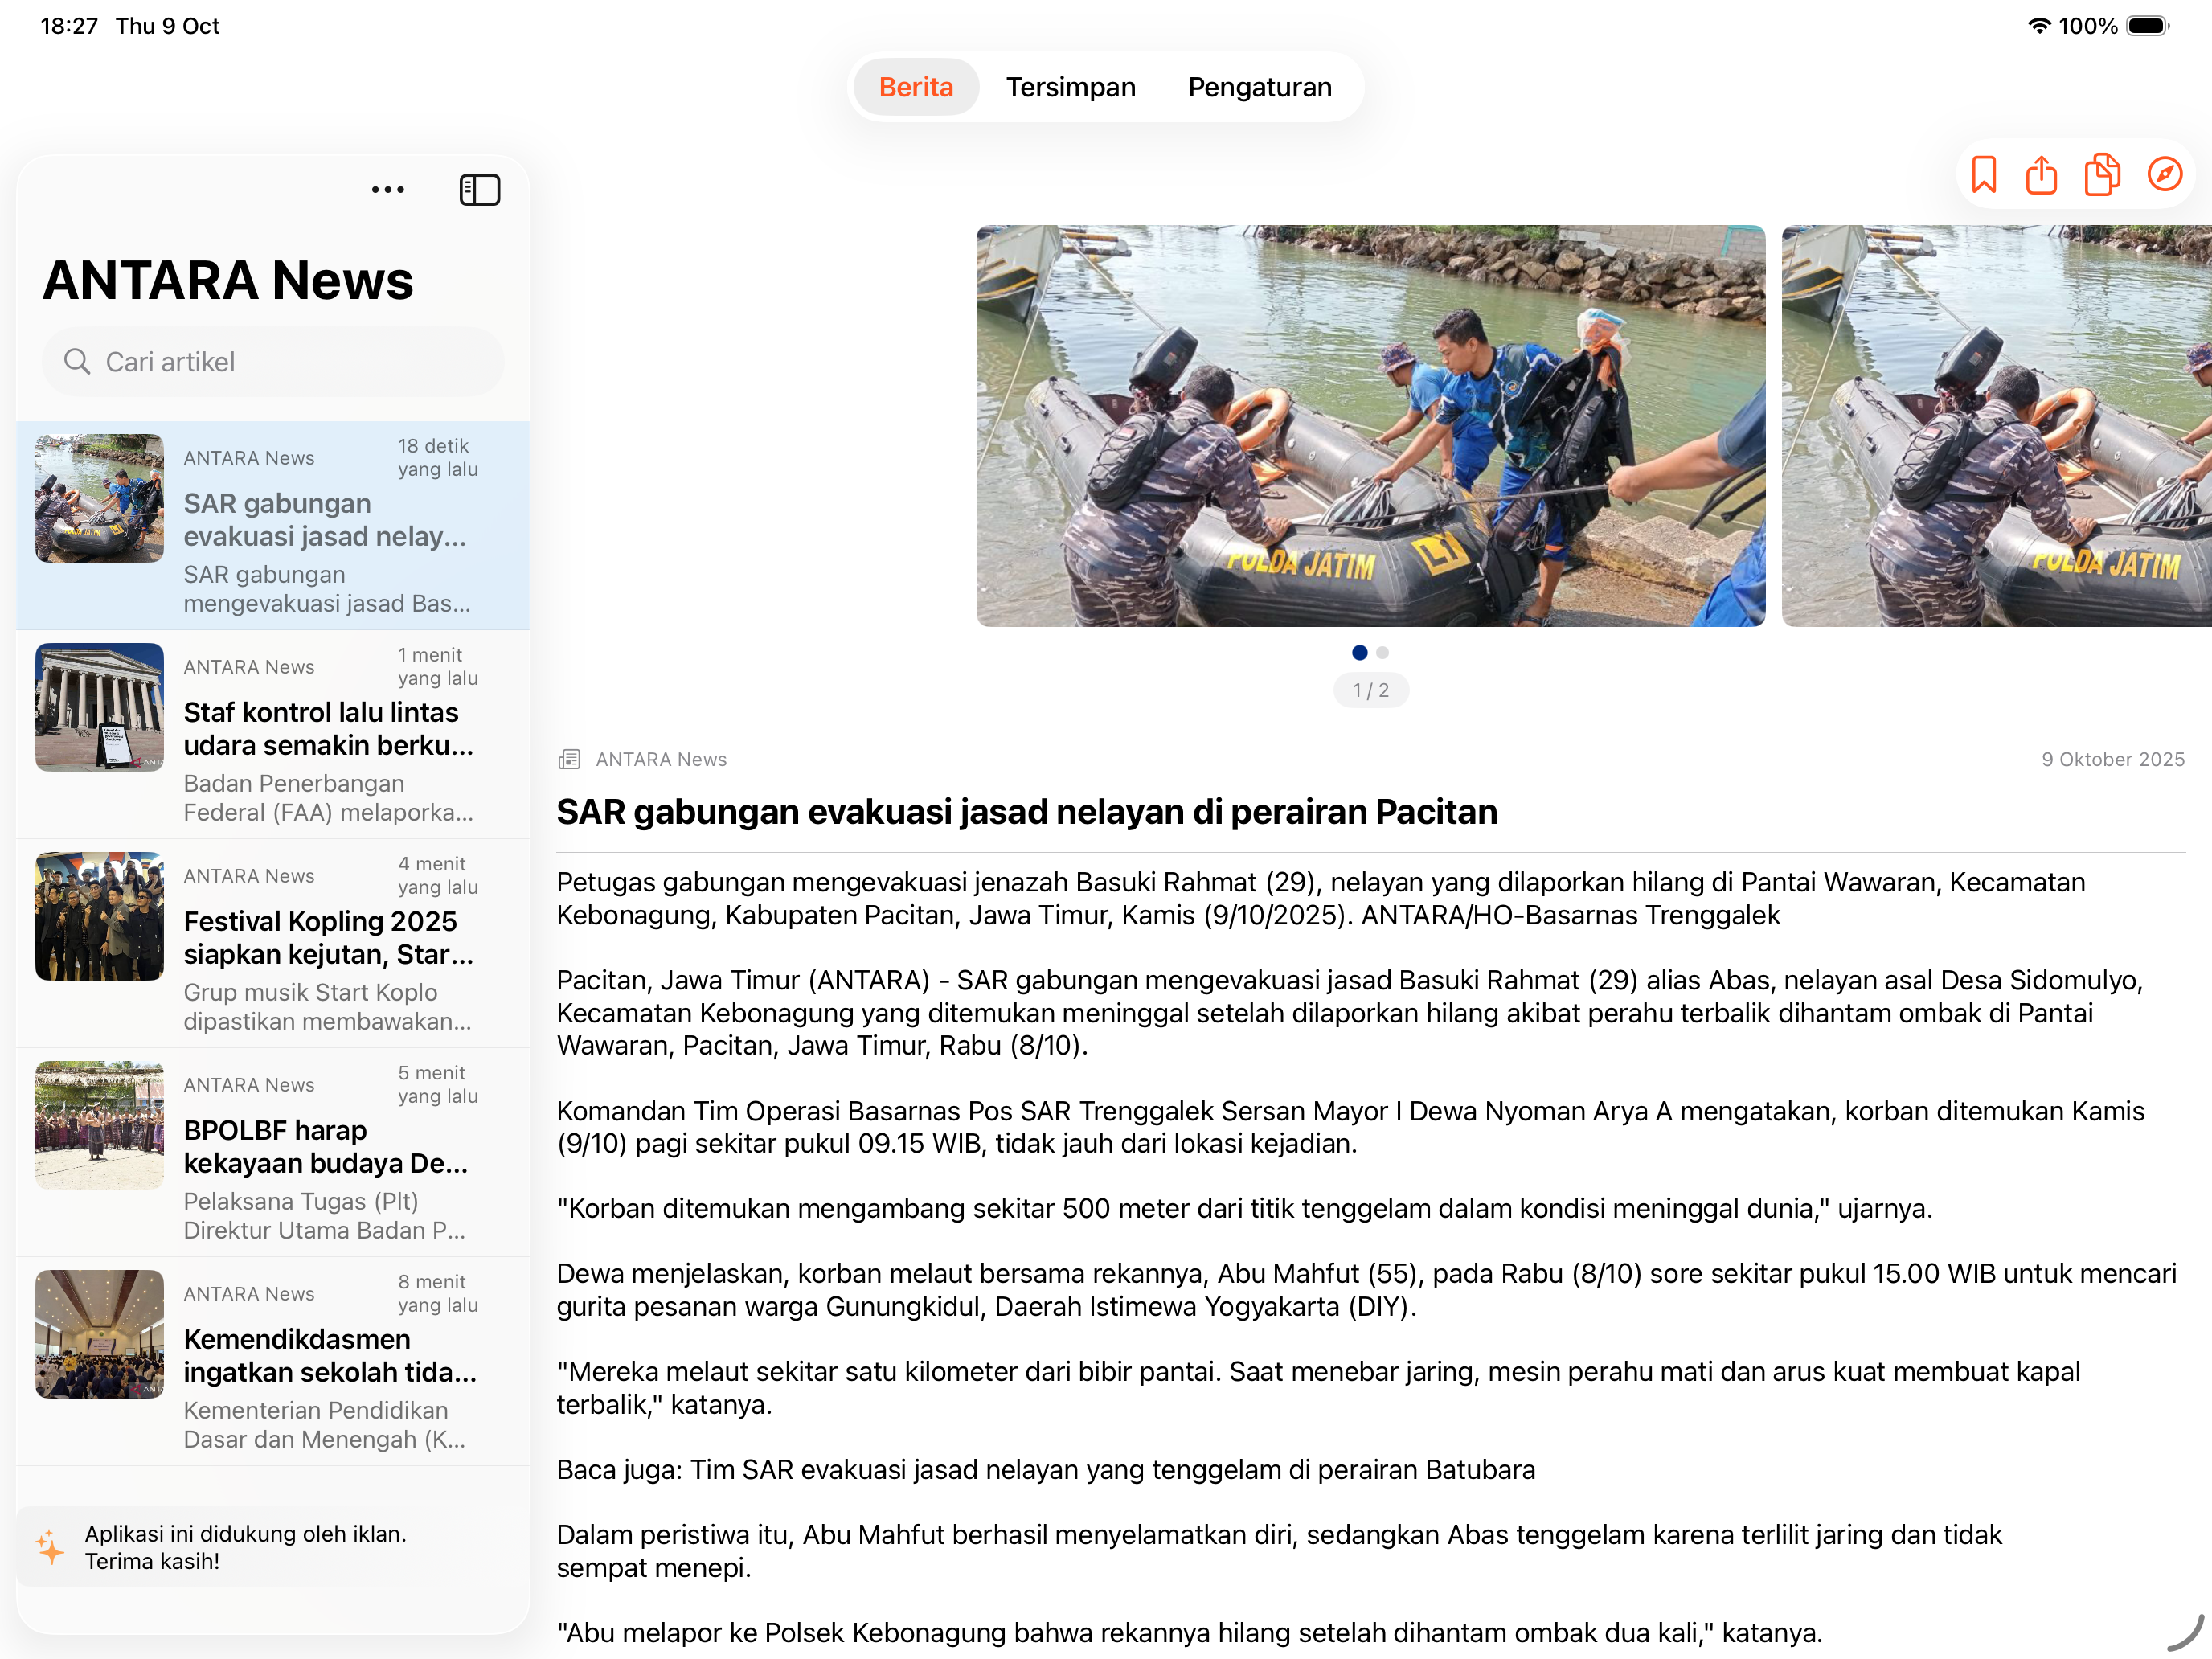The width and height of the screenshot is (2212, 1659).
Task: Select the first carousel page dot
Action: coord(1359,652)
